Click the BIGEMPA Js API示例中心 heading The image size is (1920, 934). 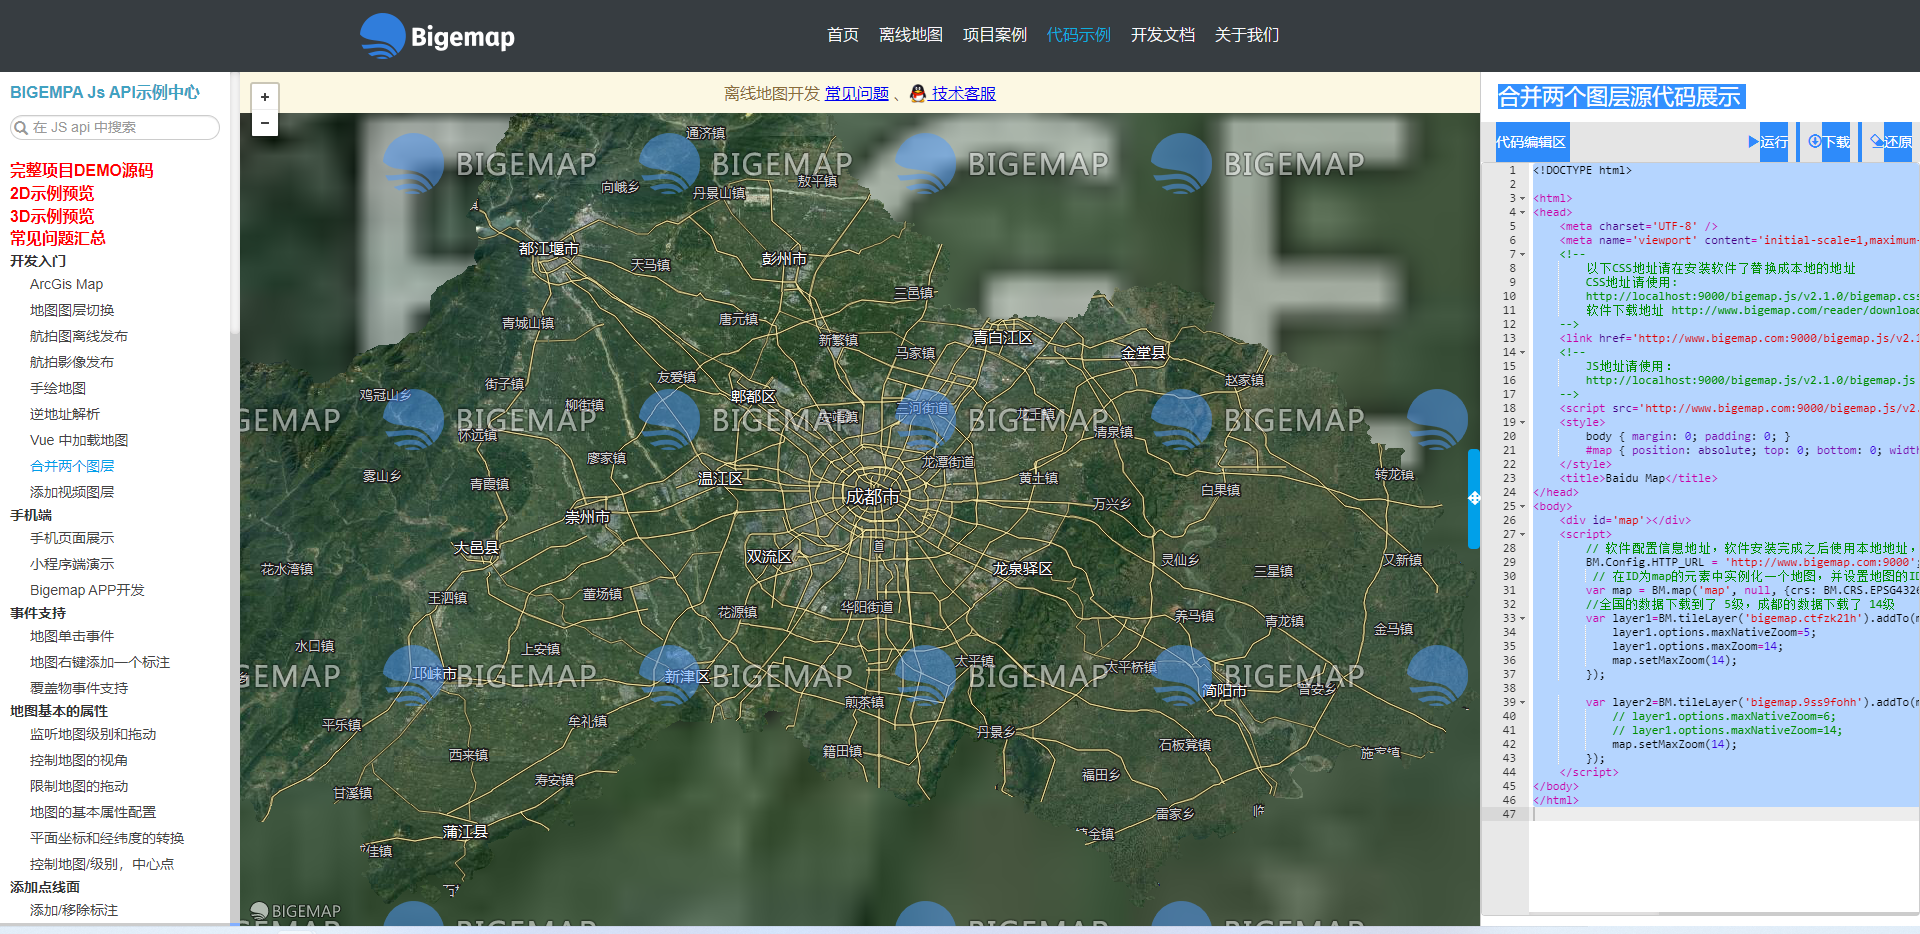click(105, 92)
